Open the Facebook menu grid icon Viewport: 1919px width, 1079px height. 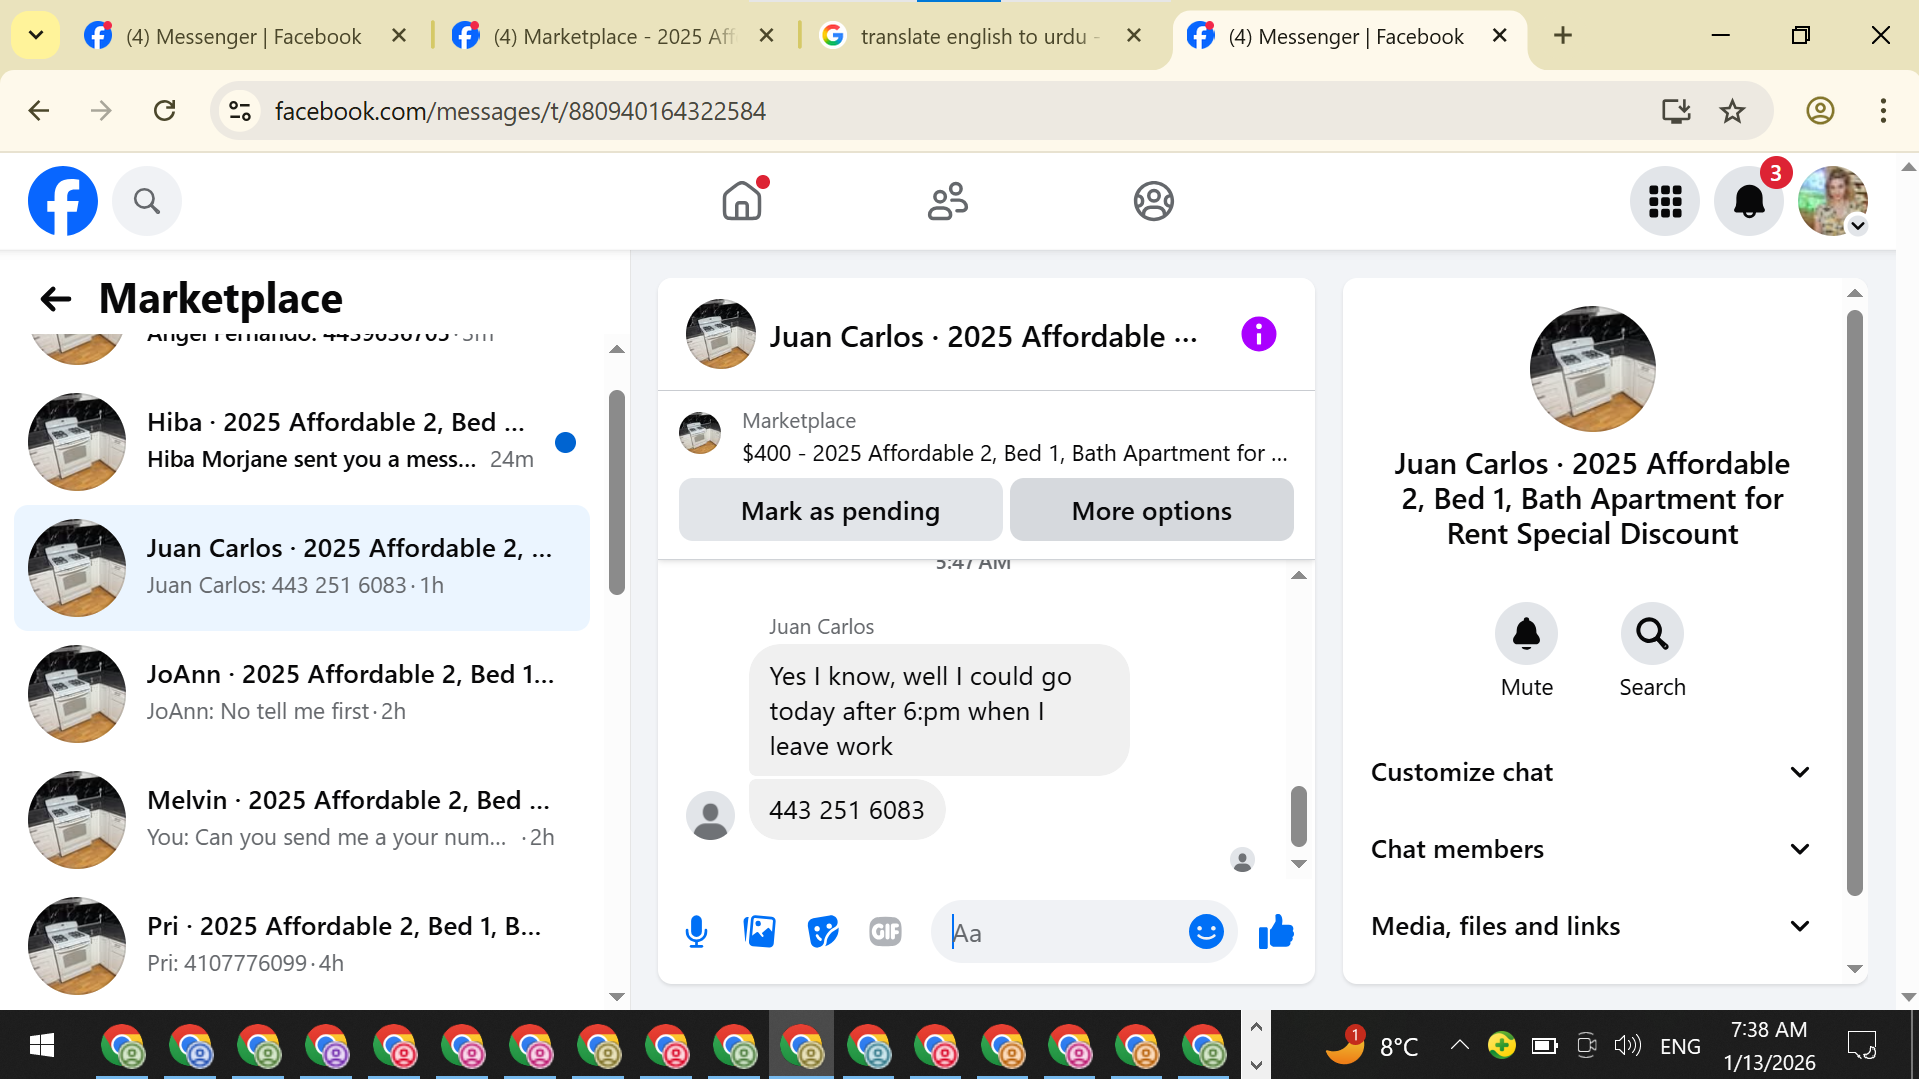pyautogui.click(x=1665, y=201)
